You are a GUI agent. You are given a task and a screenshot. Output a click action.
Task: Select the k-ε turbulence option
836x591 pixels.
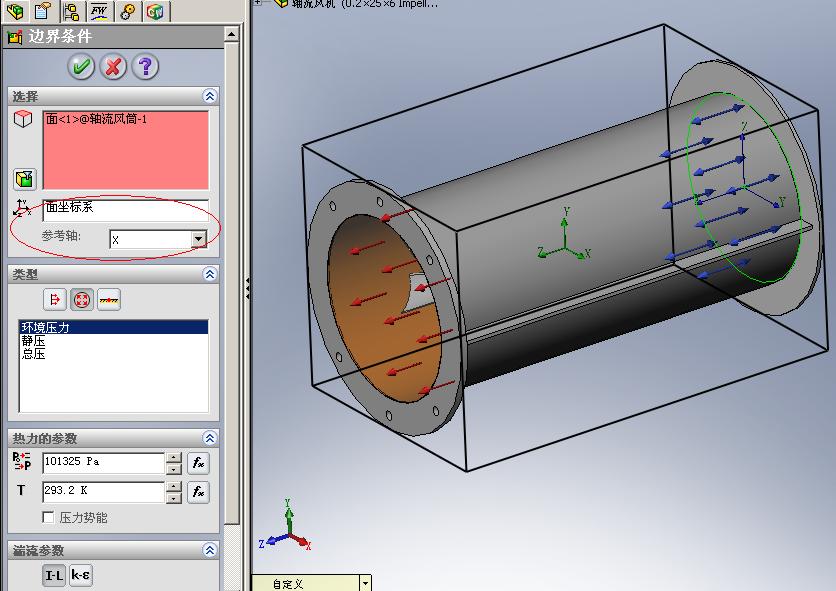(81, 575)
